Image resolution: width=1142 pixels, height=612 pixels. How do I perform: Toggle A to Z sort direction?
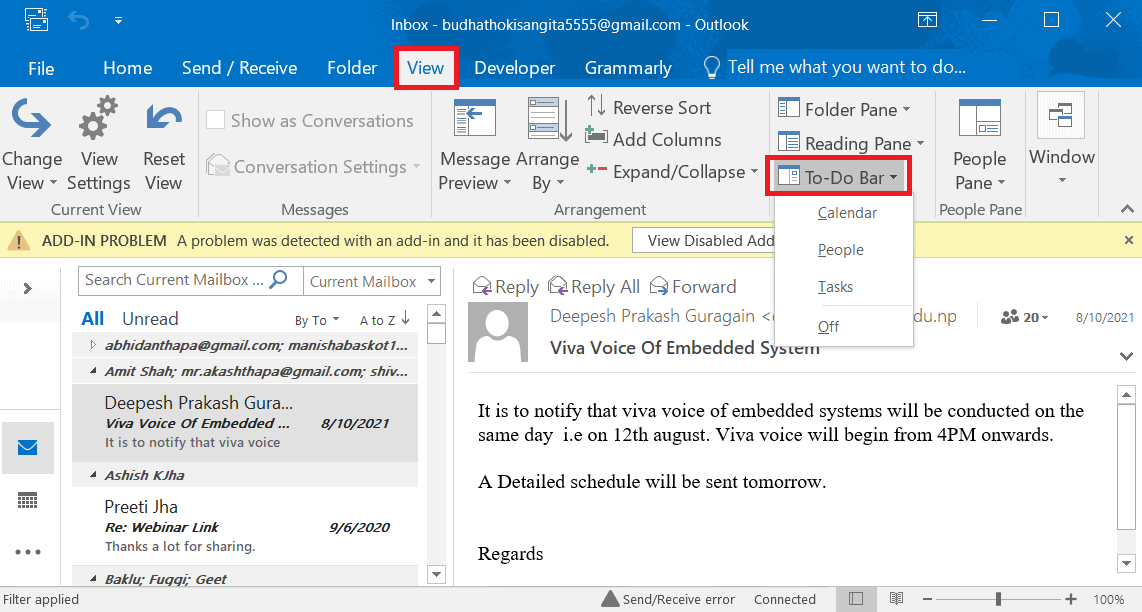point(385,319)
